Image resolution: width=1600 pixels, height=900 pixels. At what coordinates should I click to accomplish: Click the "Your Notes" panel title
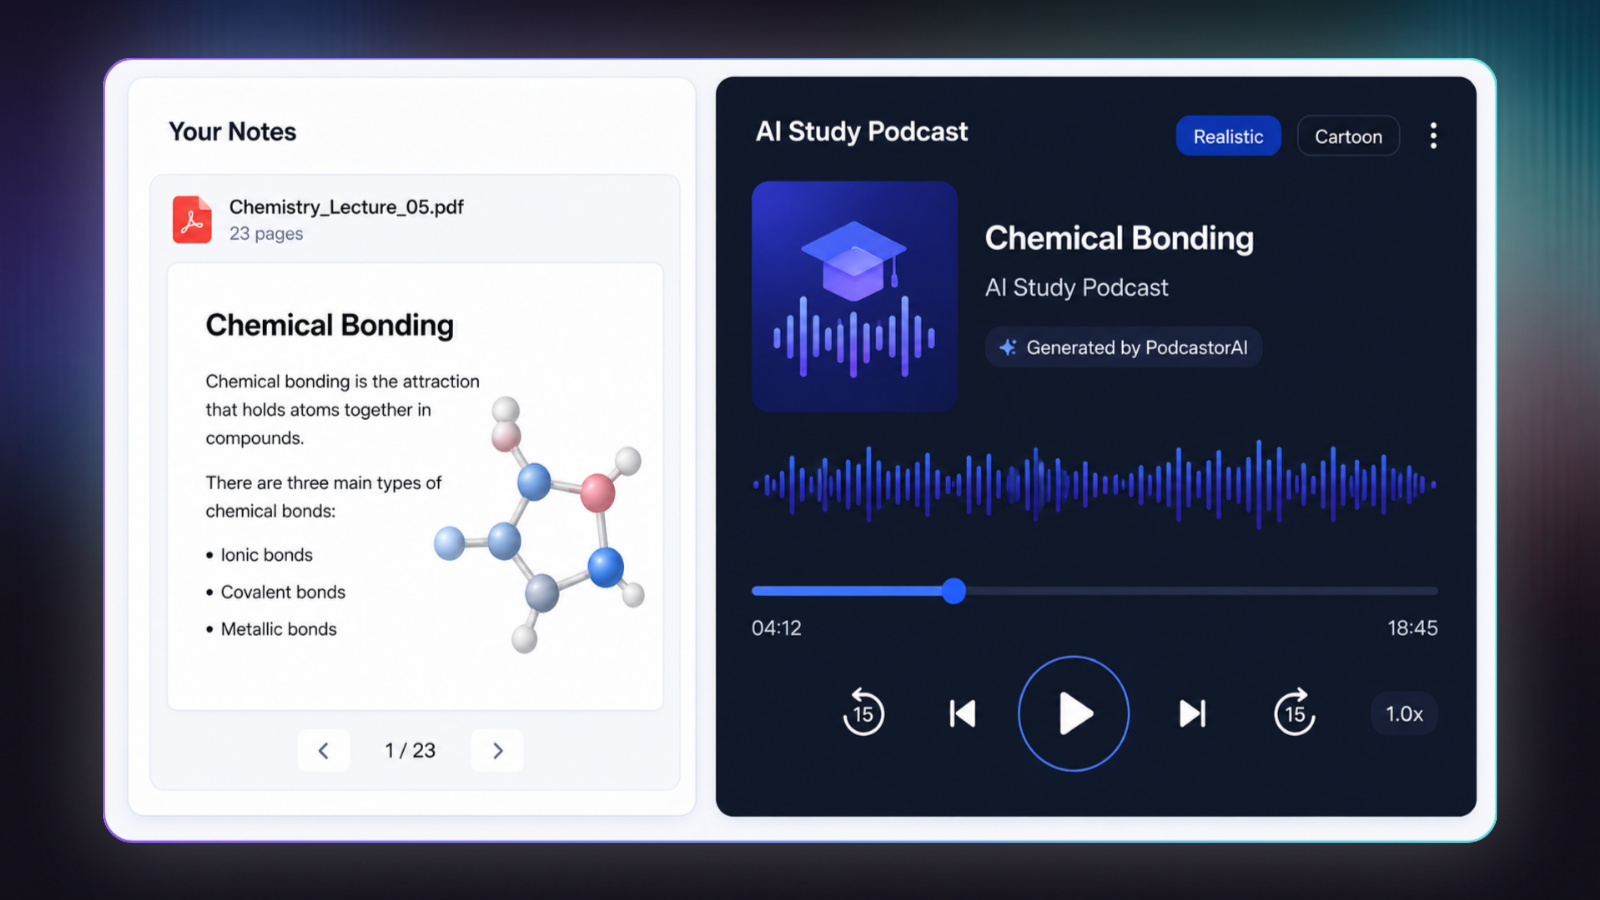pos(232,132)
